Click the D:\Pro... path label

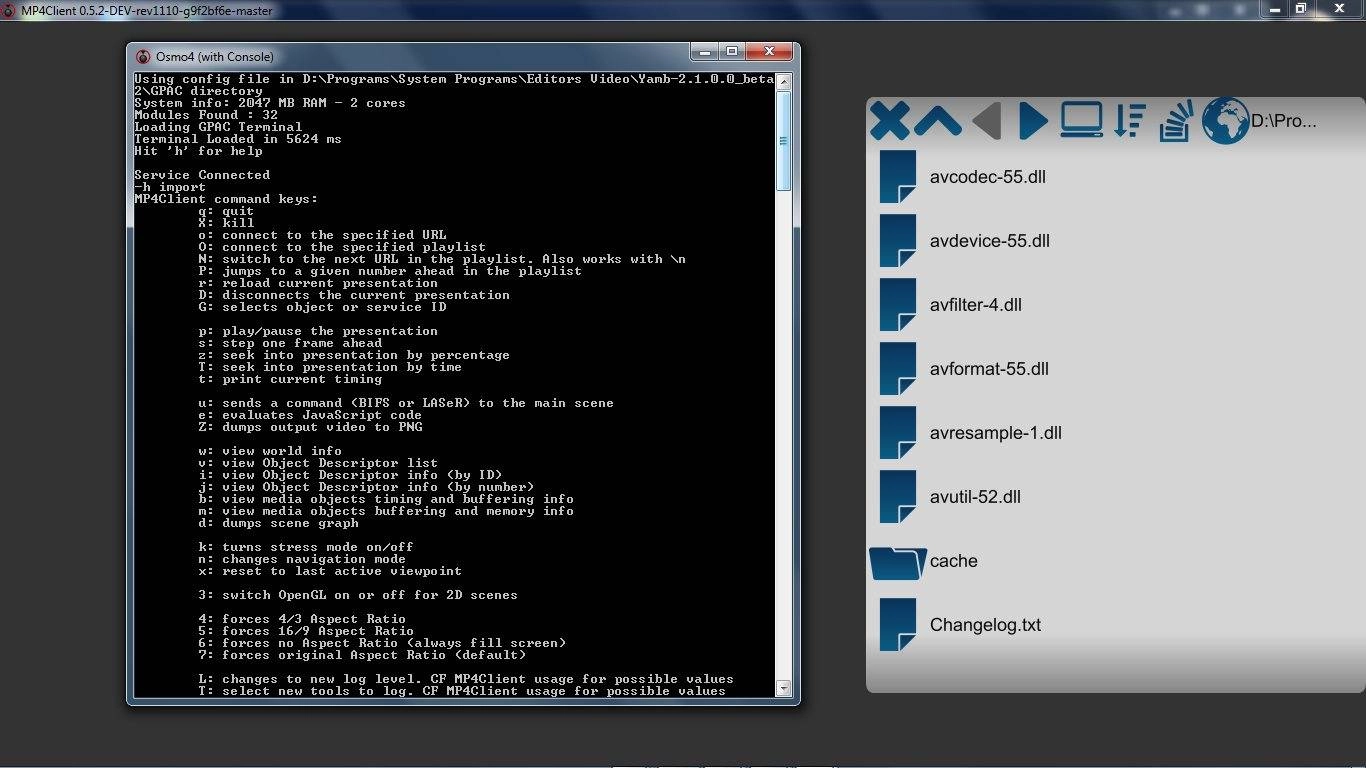(x=1283, y=121)
